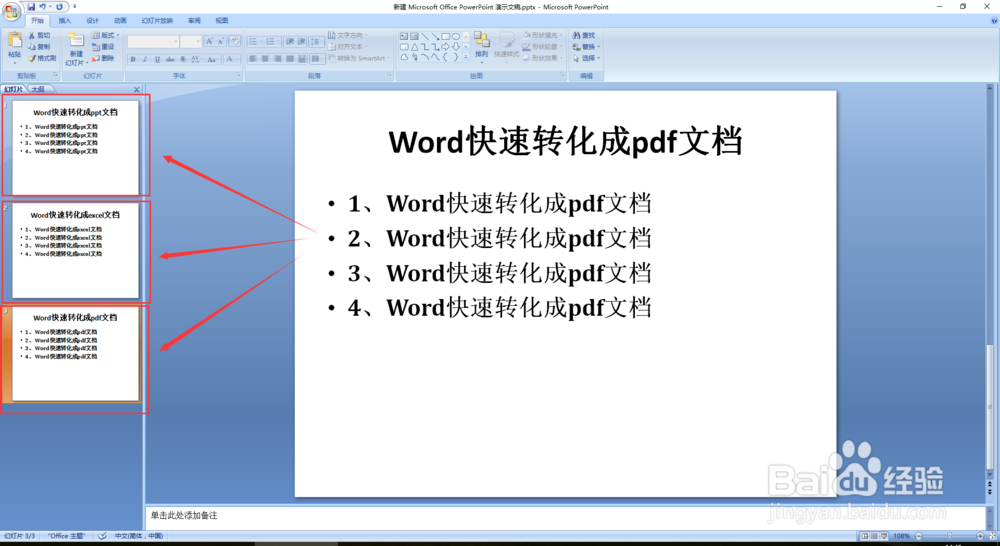The width and height of the screenshot is (1000, 546).
Task: Switch to Insert (插入) tab
Action: point(65,20)
